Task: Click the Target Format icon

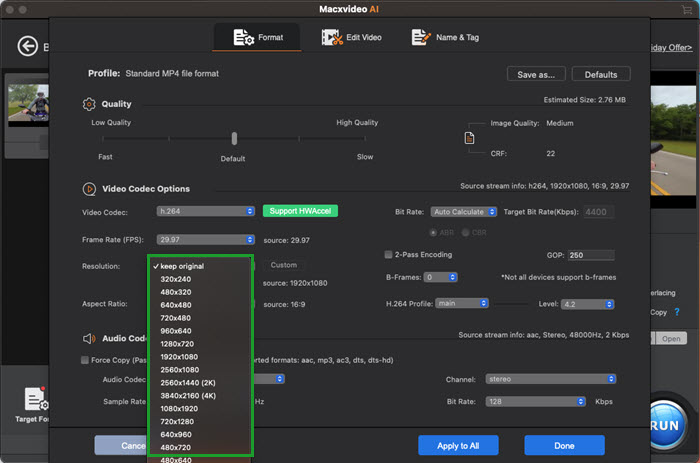Action: pos(35,399)
